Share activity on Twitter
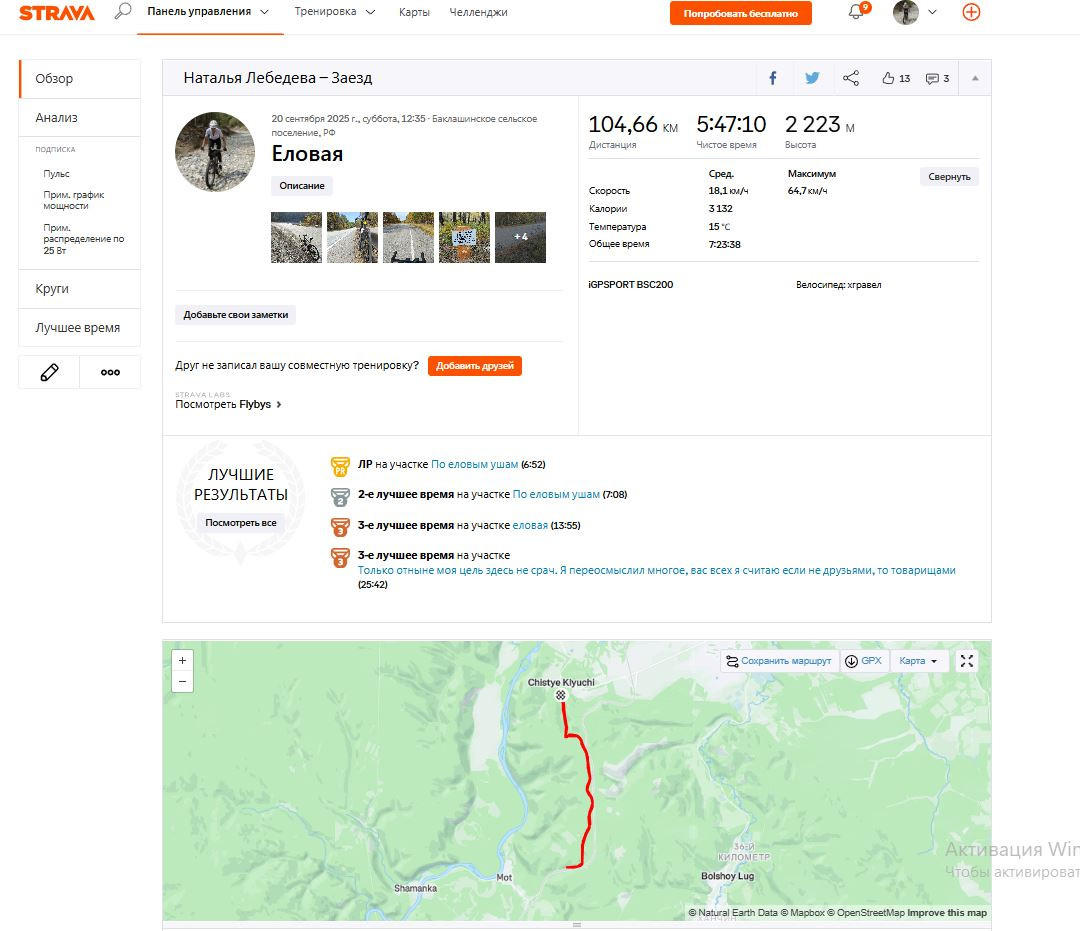 pyautogui.click(x=813, y=78)
